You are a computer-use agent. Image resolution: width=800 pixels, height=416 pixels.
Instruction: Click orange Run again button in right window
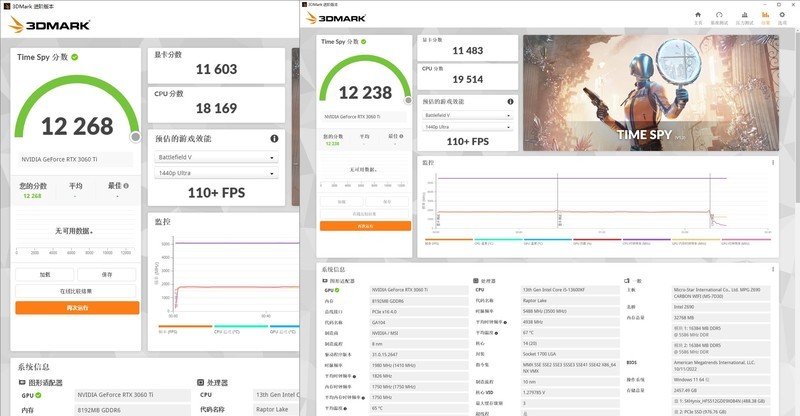365,226
